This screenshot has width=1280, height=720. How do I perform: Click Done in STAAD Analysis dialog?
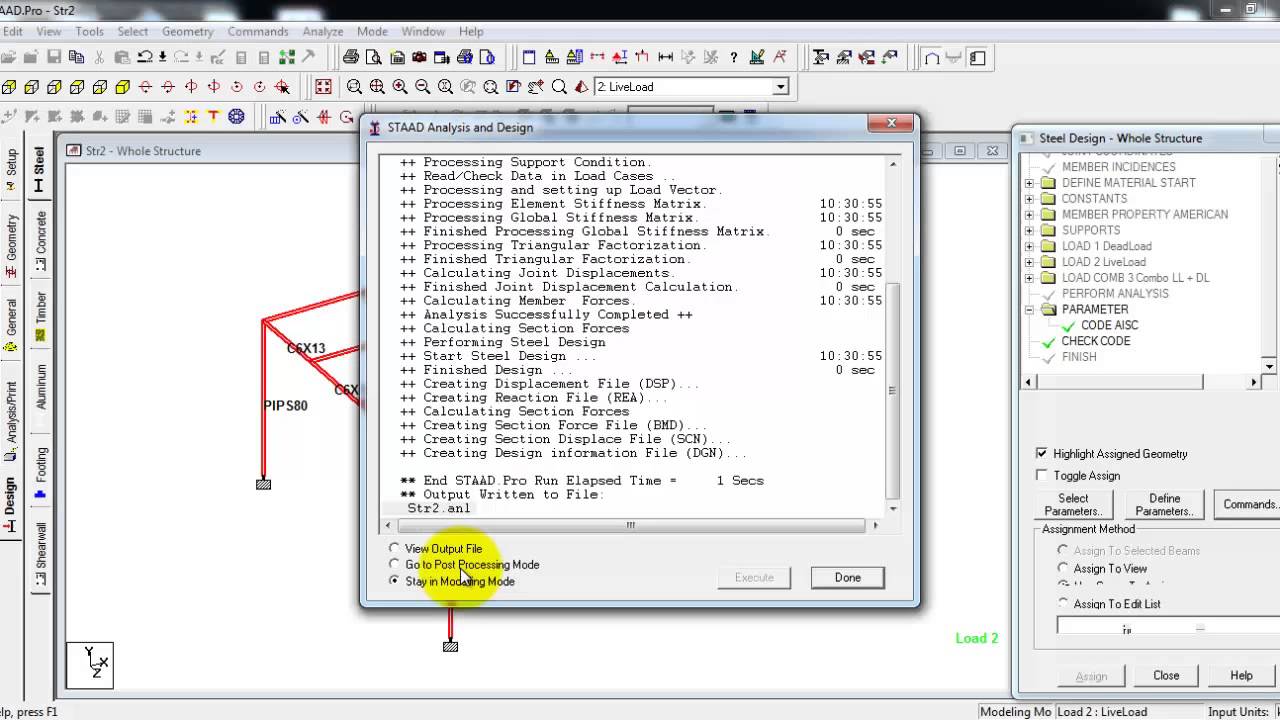pyautogui.click(x=847, y=577)
